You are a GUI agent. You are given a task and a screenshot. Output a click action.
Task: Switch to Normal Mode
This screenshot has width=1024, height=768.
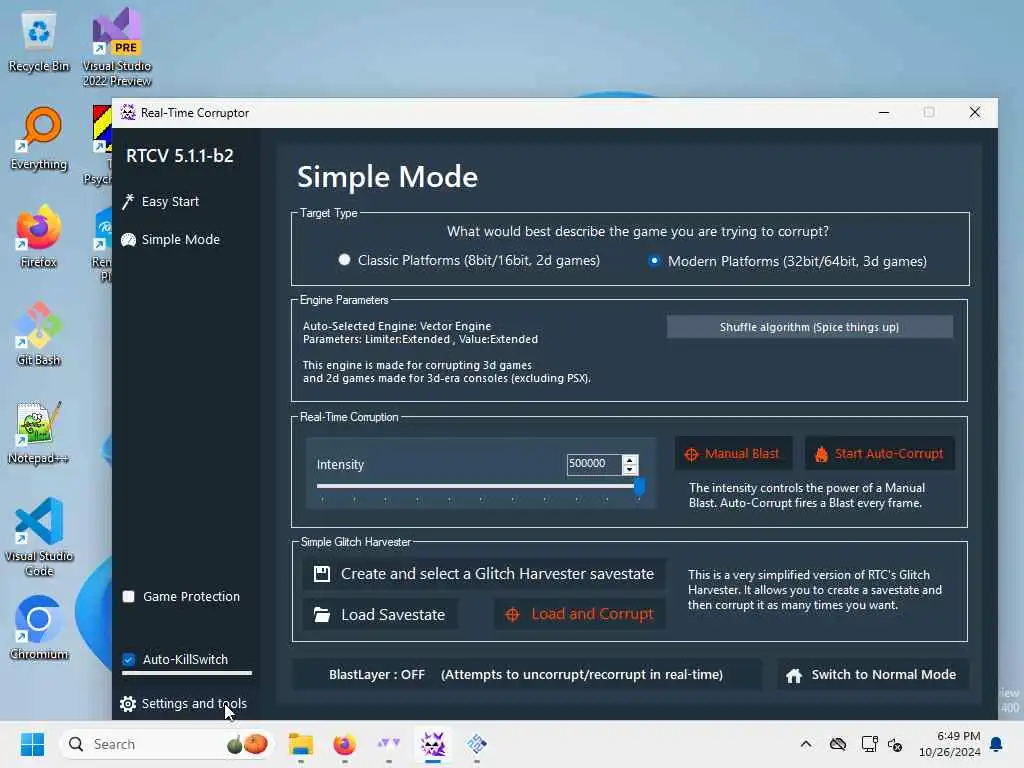[x=872, y=675]
